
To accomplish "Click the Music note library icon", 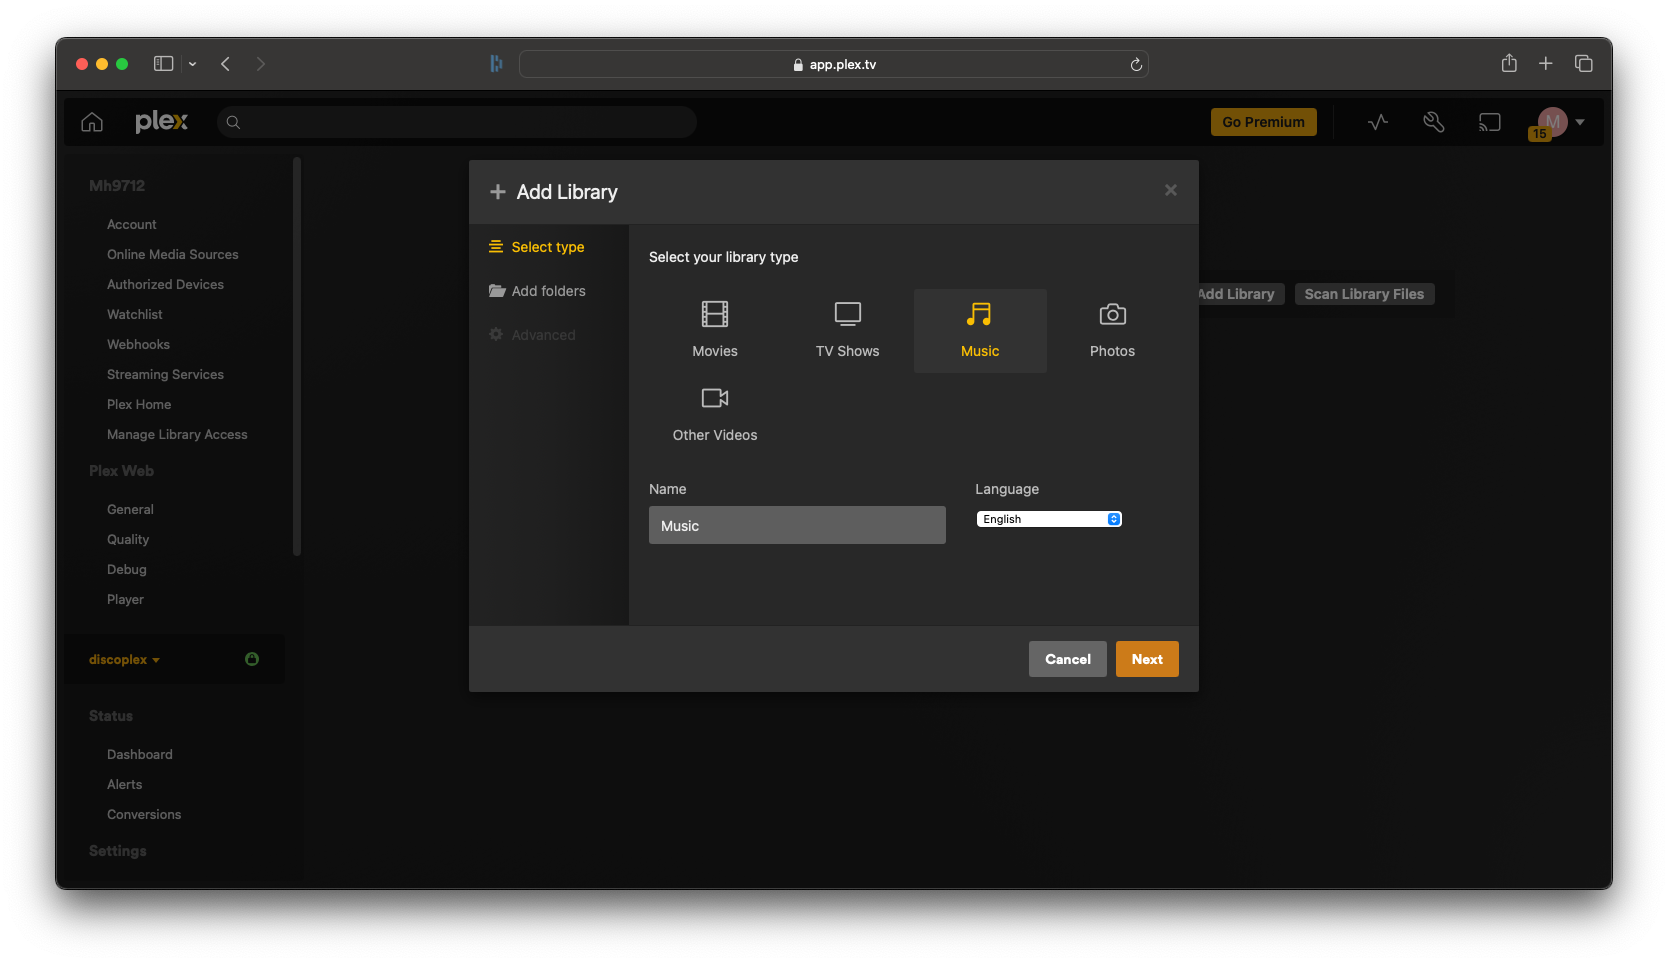I will [x=979, y=316].
